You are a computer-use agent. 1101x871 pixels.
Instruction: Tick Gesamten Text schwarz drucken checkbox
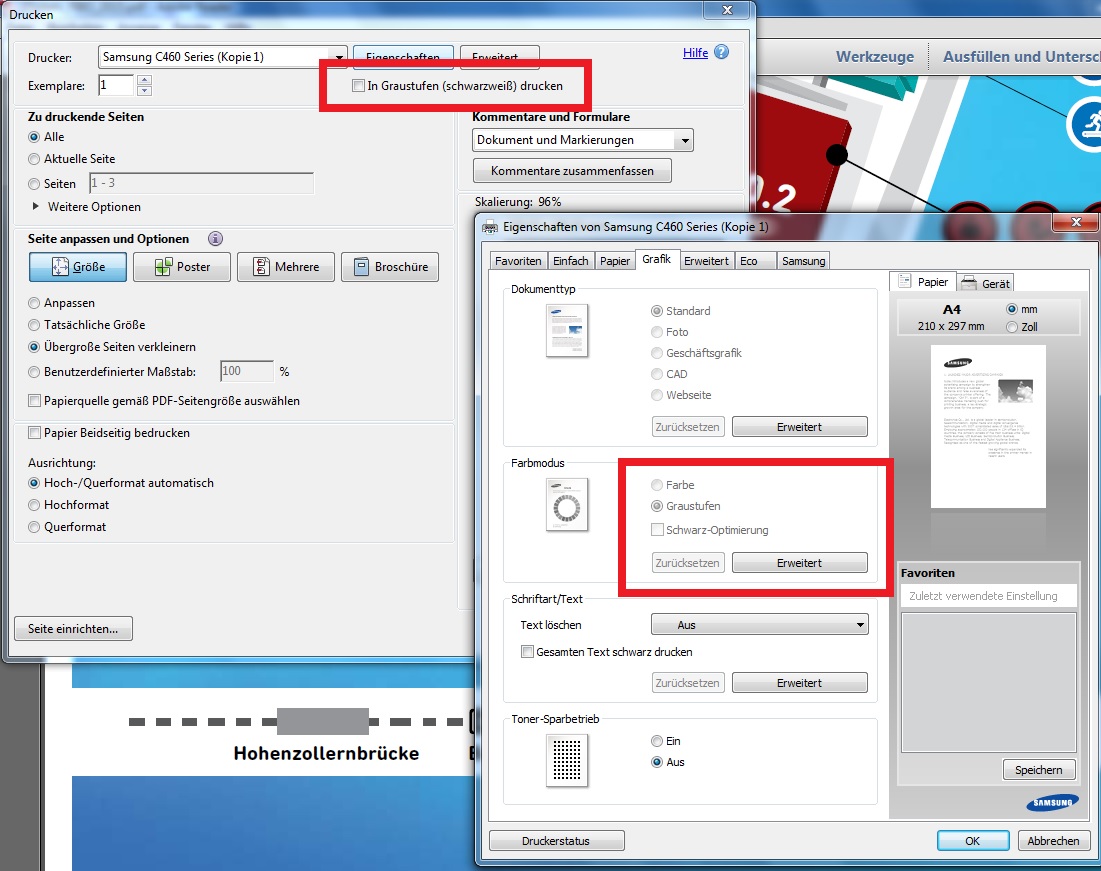[527, 652]
